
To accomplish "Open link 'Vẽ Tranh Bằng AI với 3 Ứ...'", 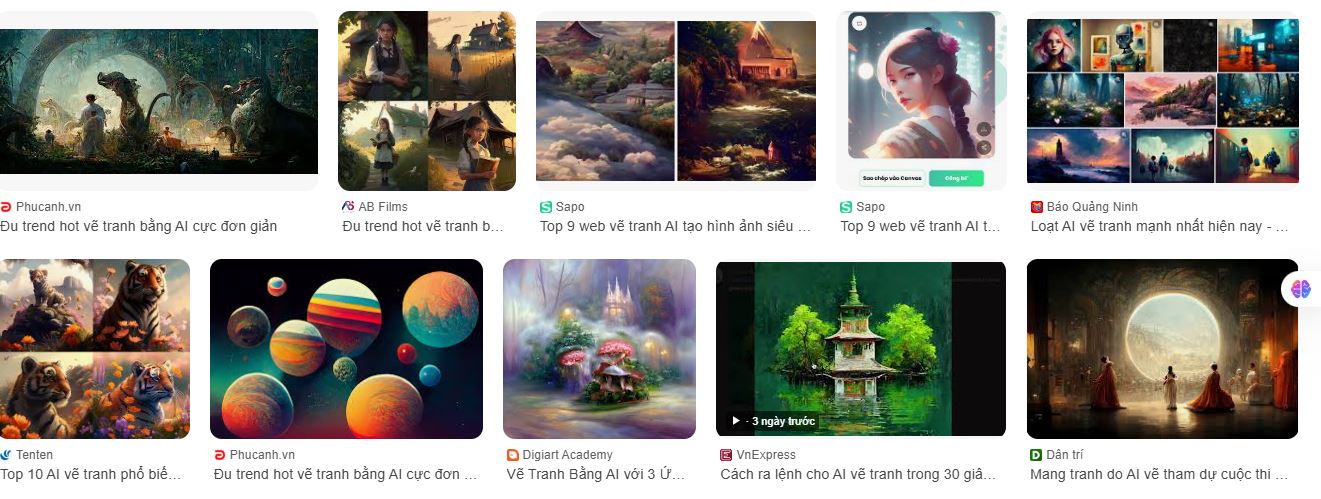I will tap(596, 474).
